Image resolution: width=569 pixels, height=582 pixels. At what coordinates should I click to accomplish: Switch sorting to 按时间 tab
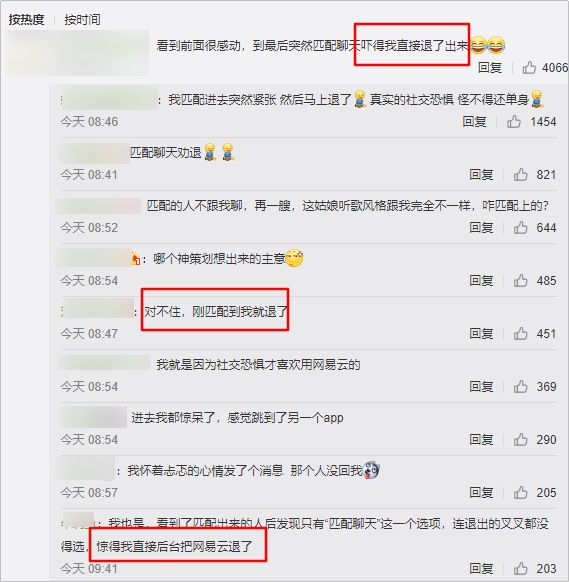[82, 20]
